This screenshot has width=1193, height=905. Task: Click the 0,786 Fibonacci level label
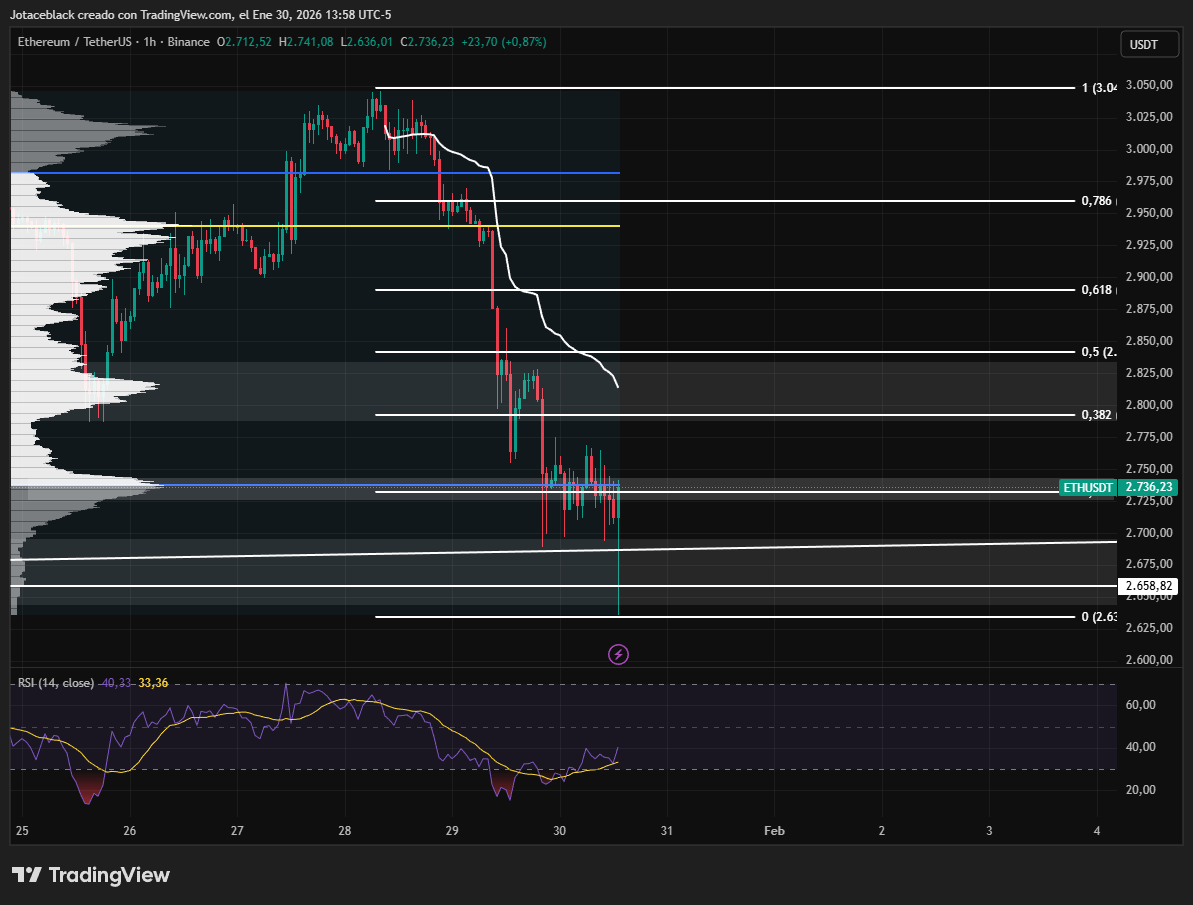pyautogui.click(x=1097, y=201)
